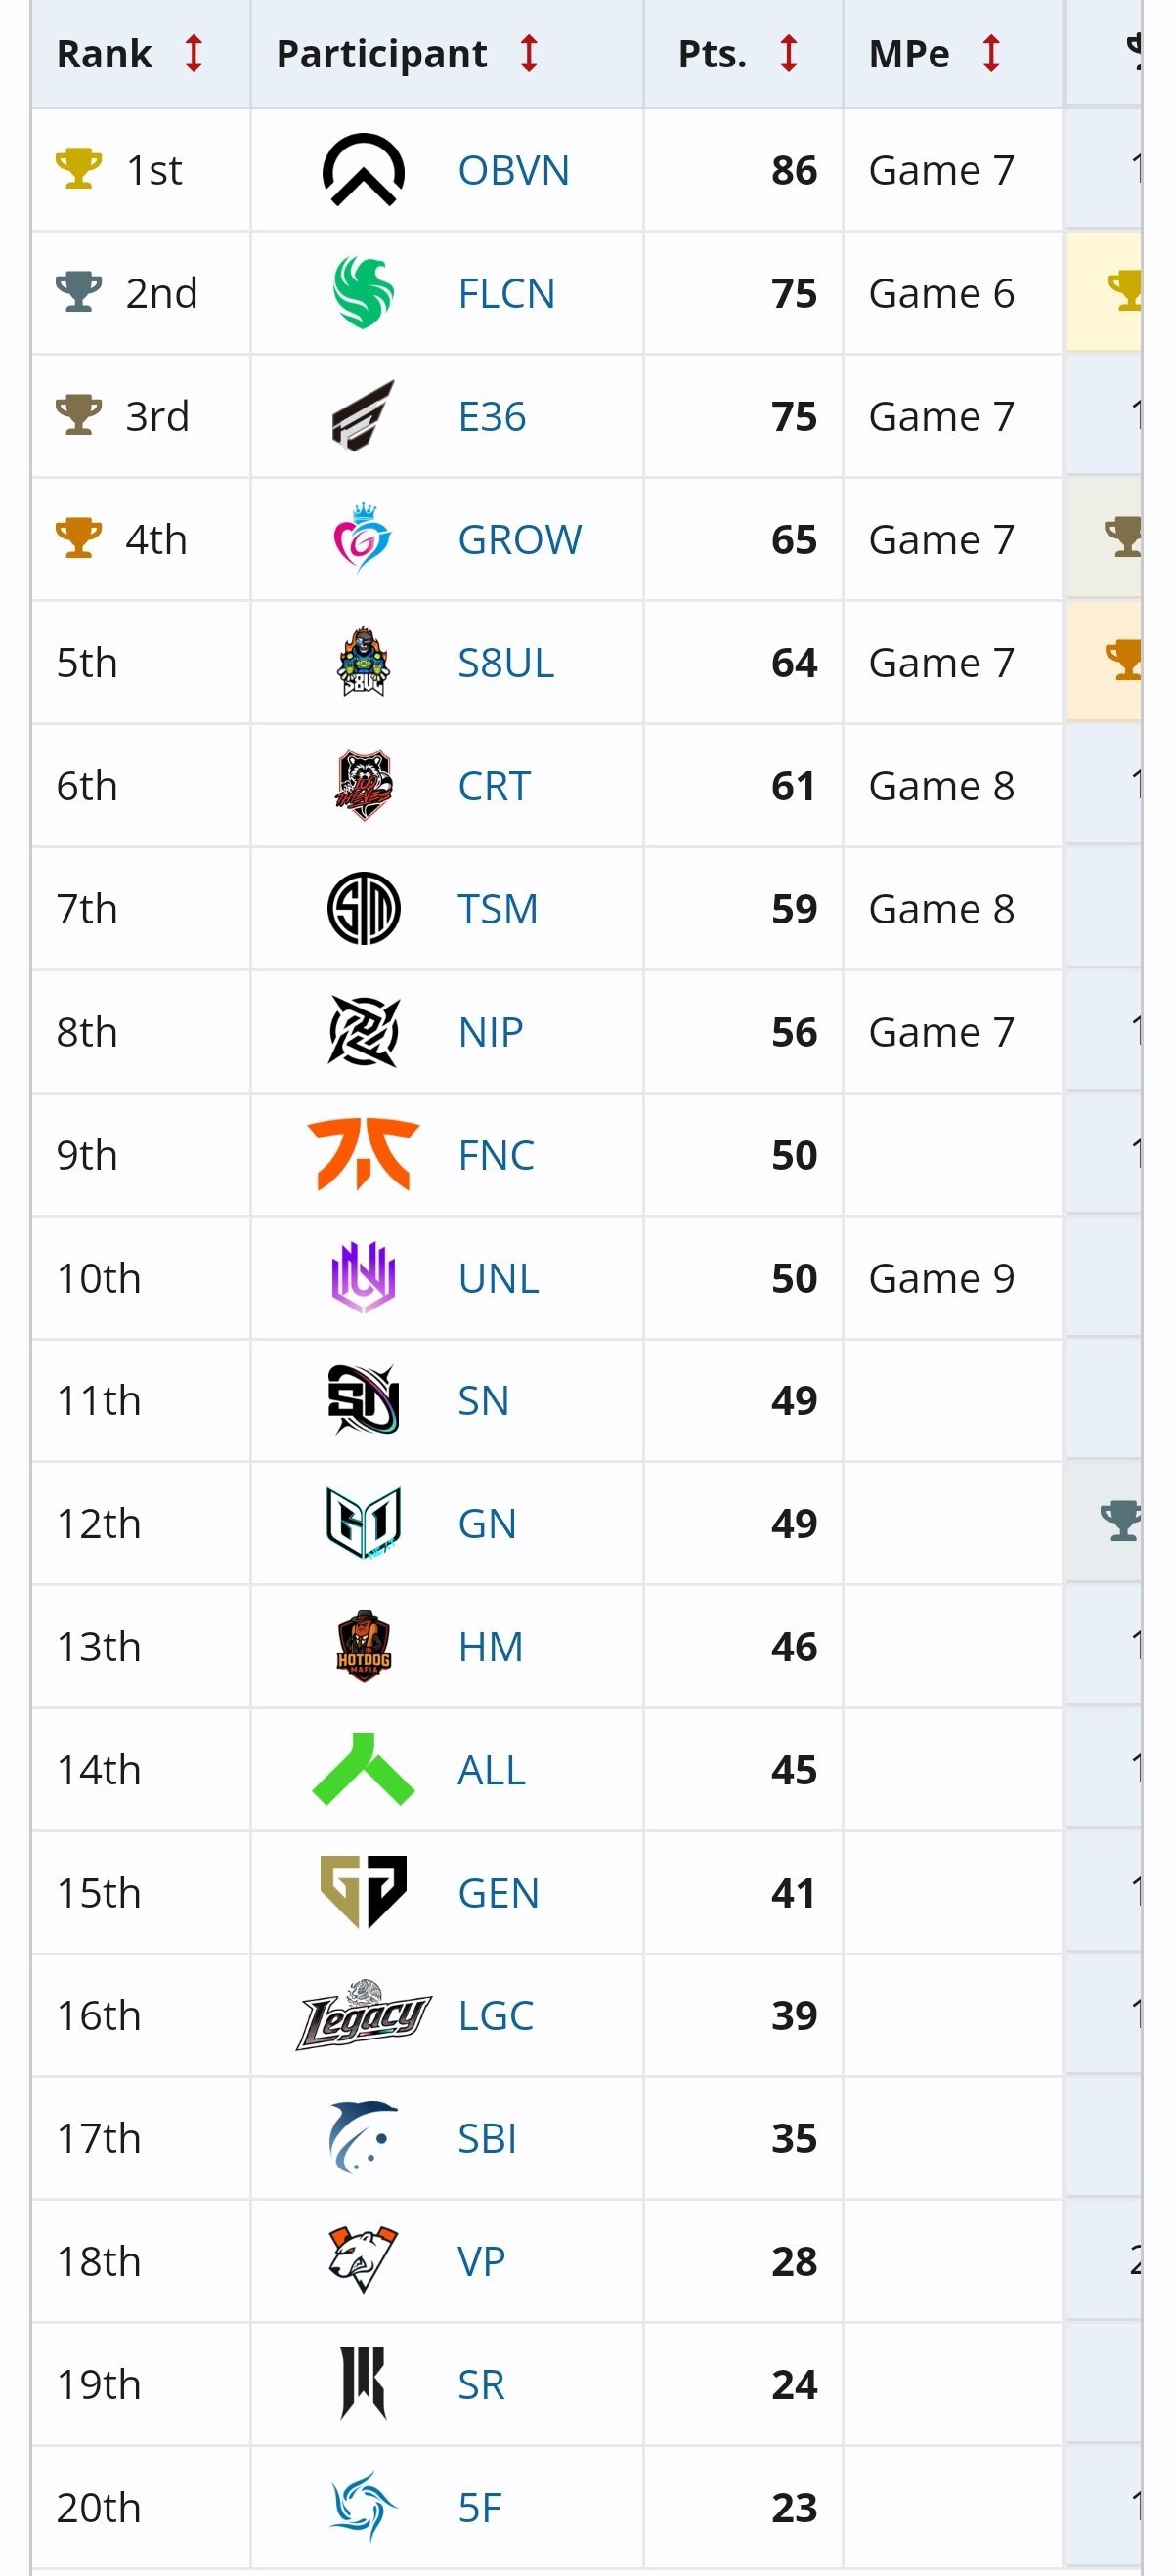Open the TSM circular logo
This screenshot has width=1173, height=2576.
tap(363, 909)
